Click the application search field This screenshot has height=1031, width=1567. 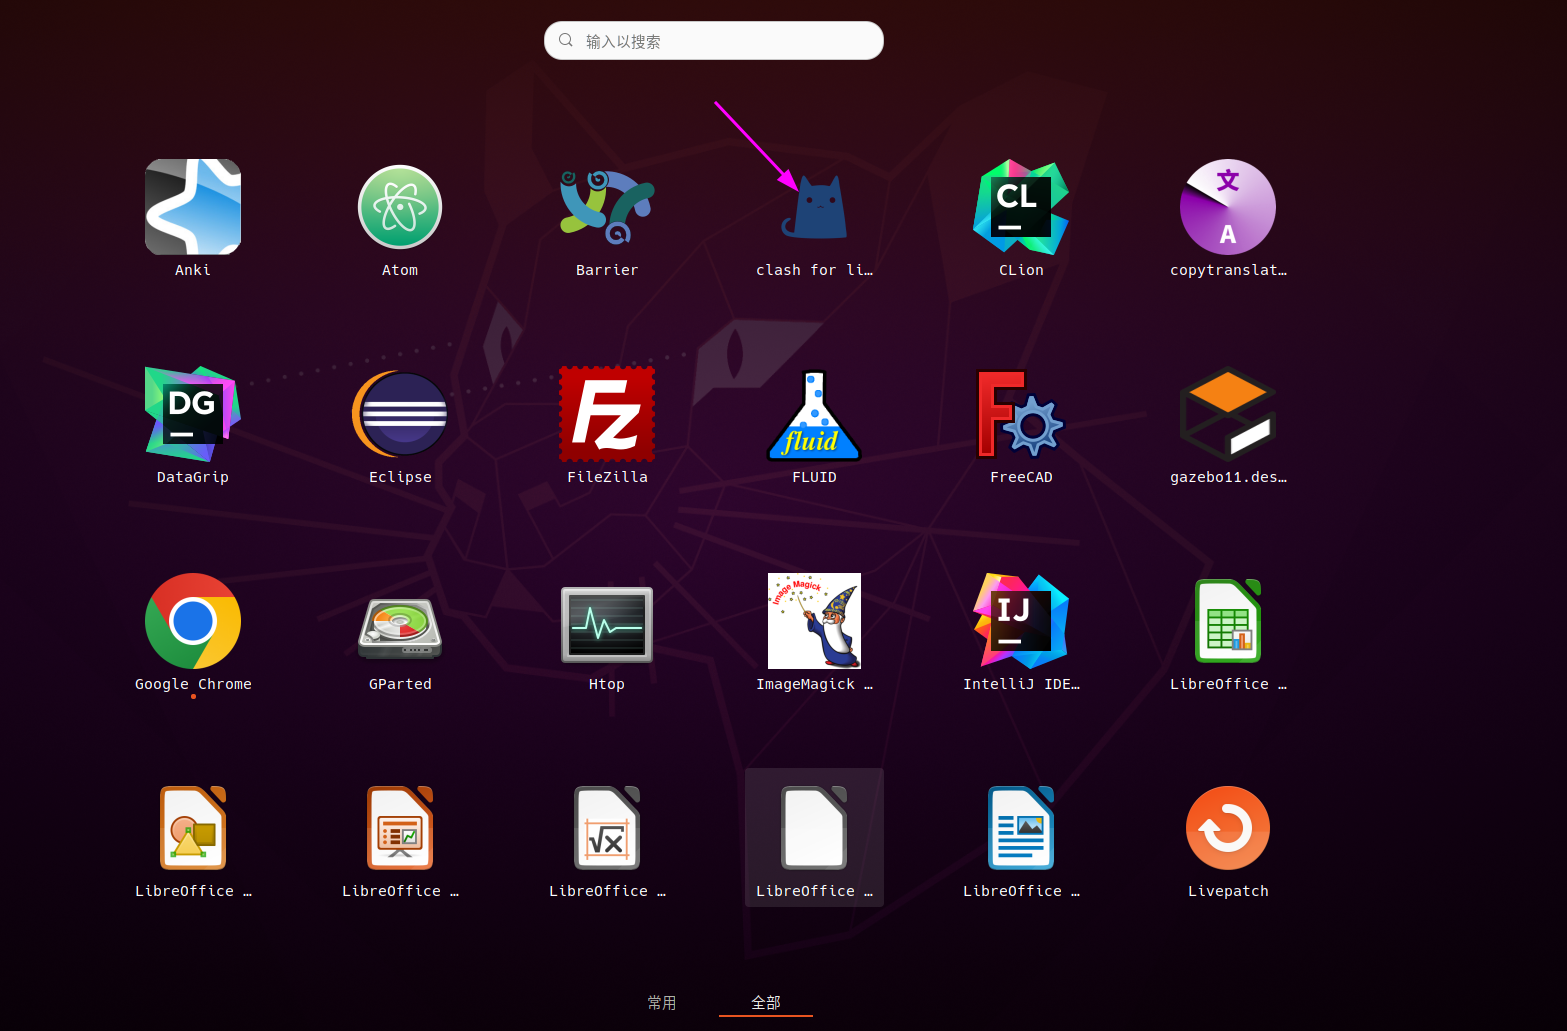[x=714, y=41]
